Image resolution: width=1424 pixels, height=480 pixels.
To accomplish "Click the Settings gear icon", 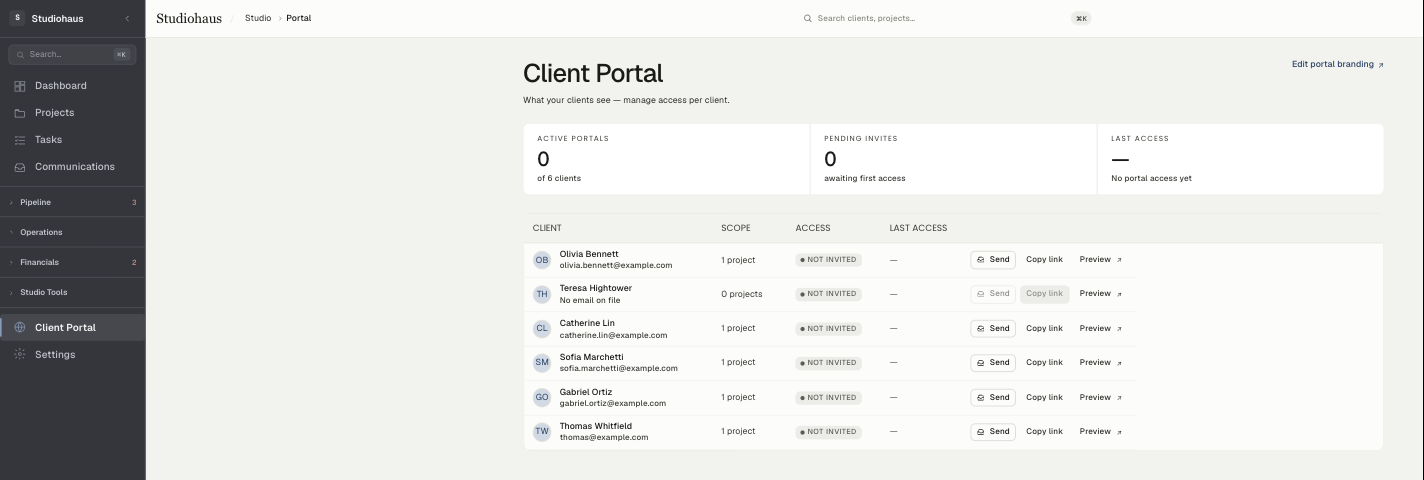I will [20, 354].
